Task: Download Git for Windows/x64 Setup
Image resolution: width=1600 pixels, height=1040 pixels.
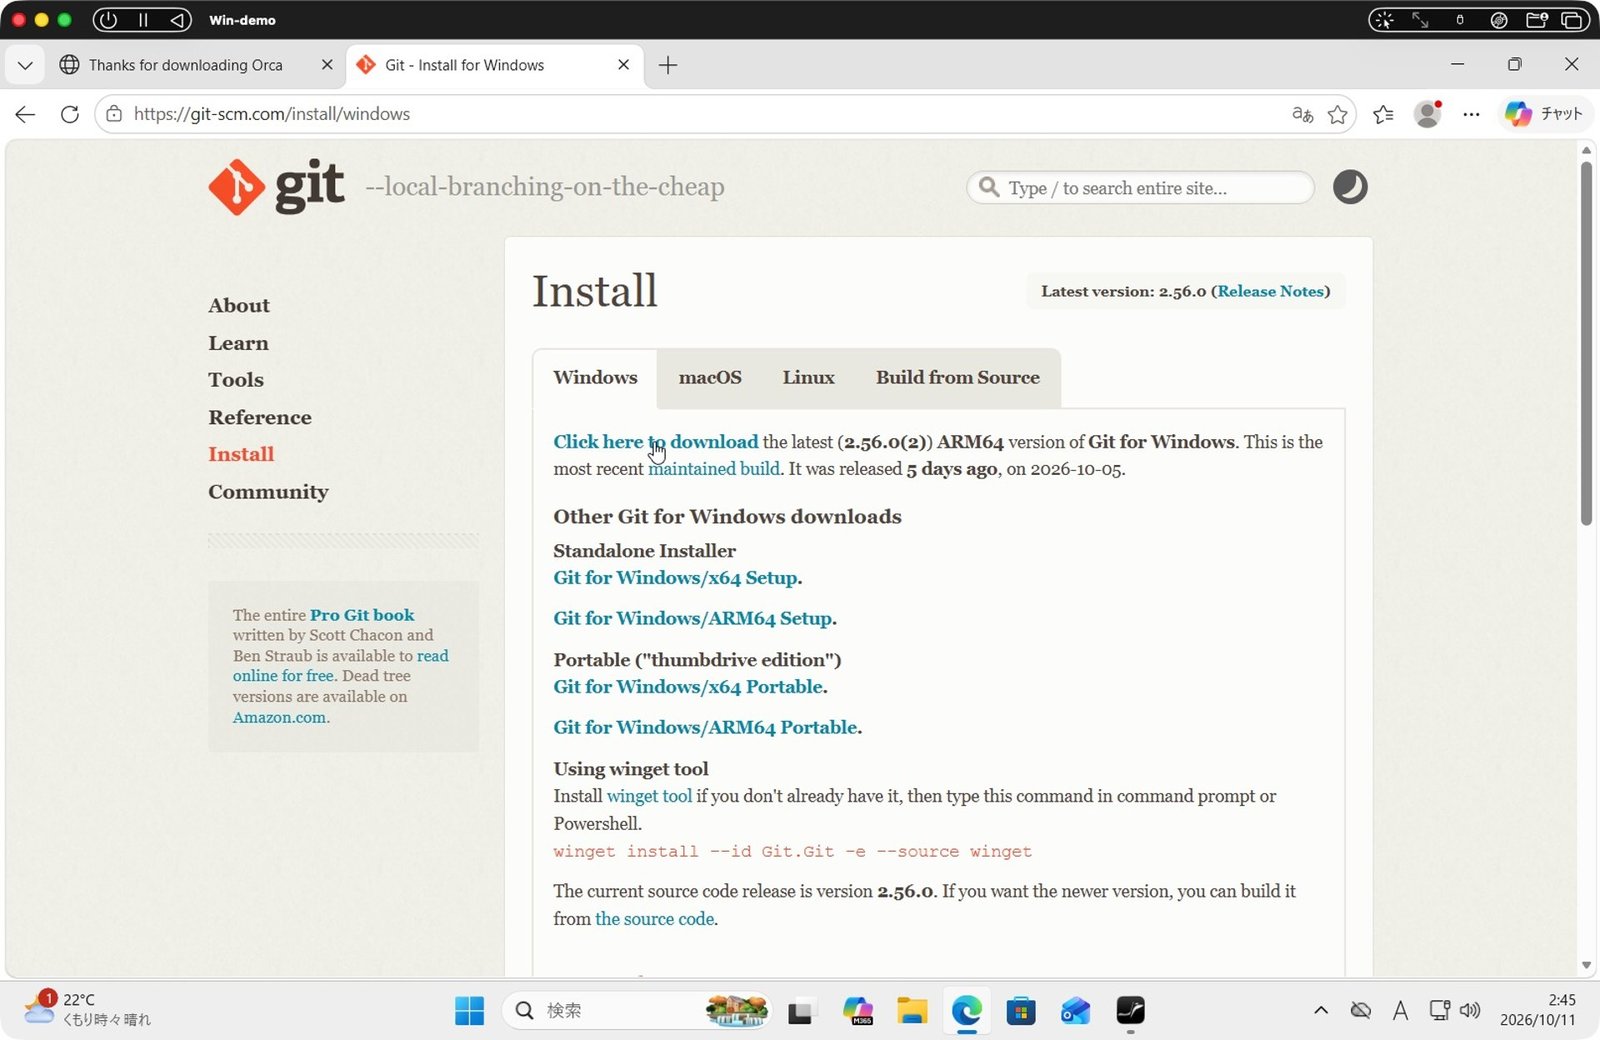Action: pos(676,577)
